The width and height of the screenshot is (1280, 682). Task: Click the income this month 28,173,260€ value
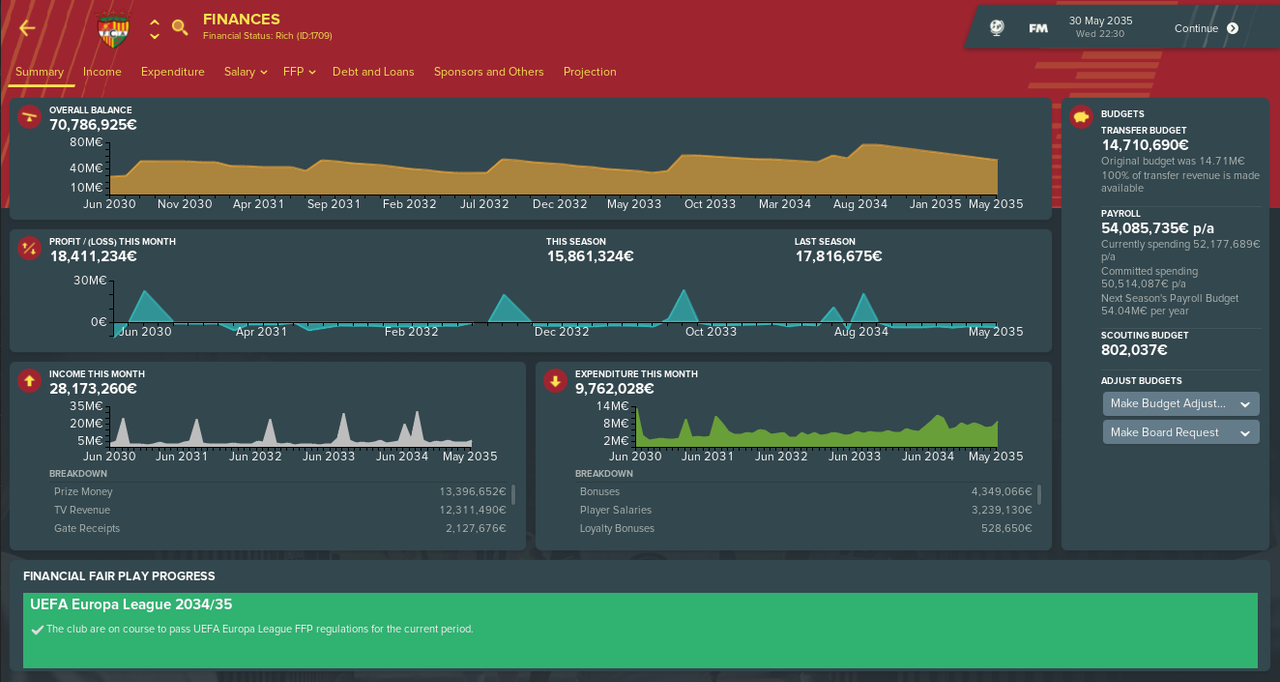coord(93,389)
